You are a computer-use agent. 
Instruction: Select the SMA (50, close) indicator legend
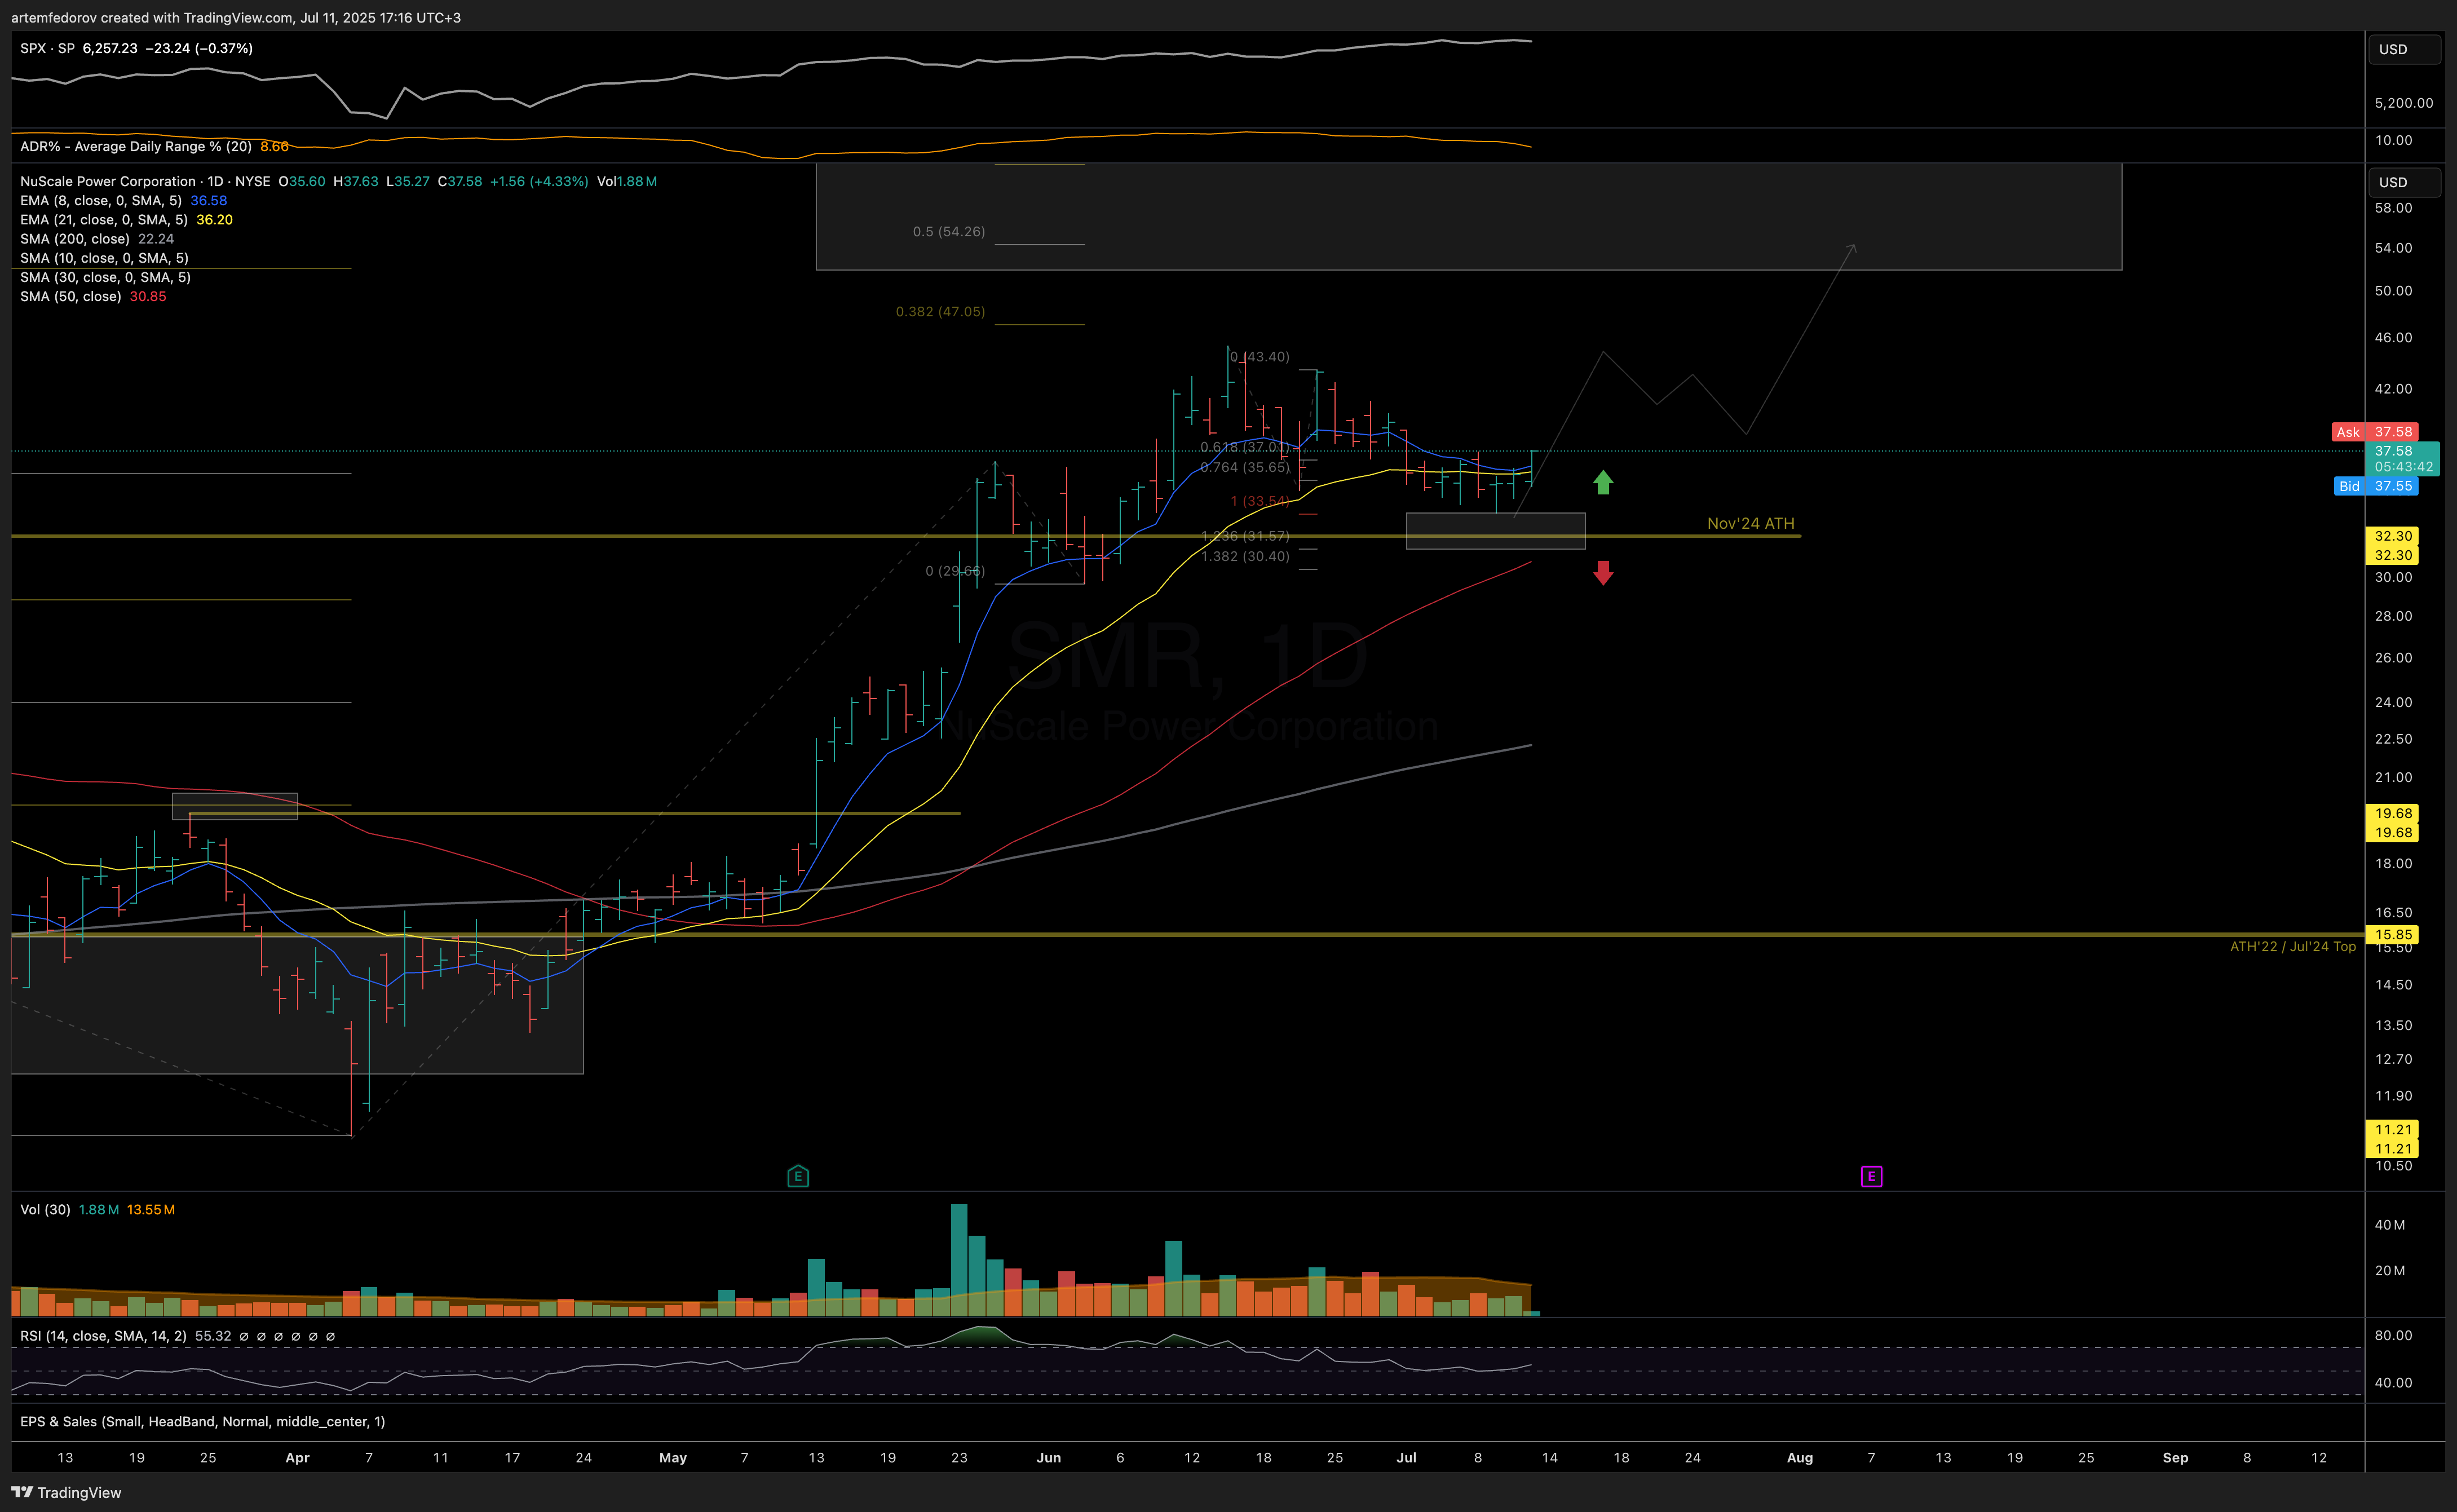(71, 296)
